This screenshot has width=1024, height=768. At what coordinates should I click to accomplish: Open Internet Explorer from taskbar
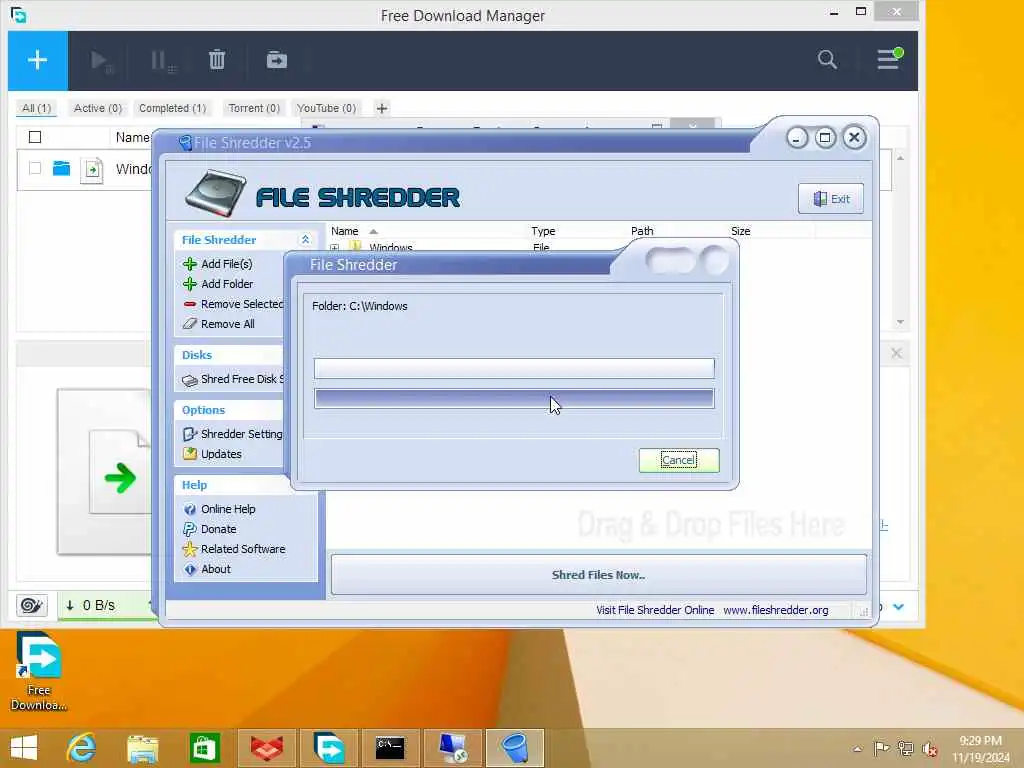[82, 748]
